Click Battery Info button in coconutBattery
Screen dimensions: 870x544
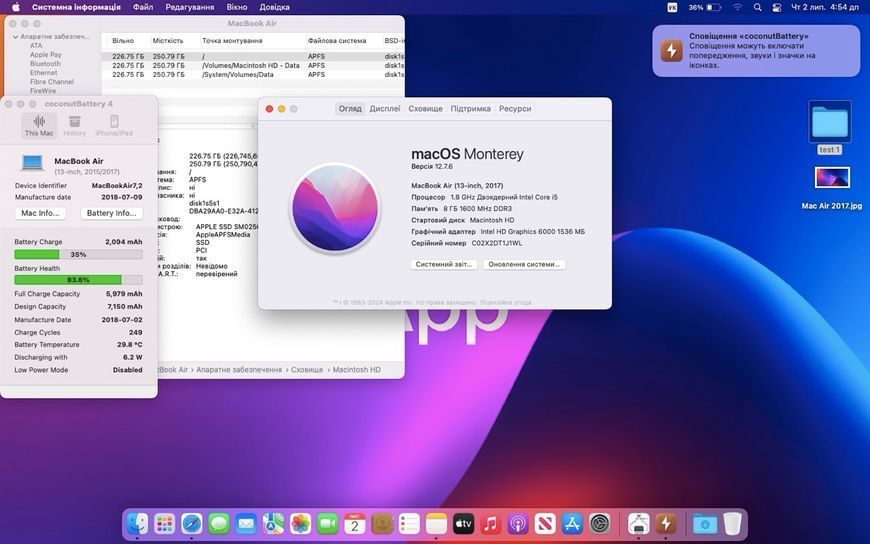click(112, 213)
